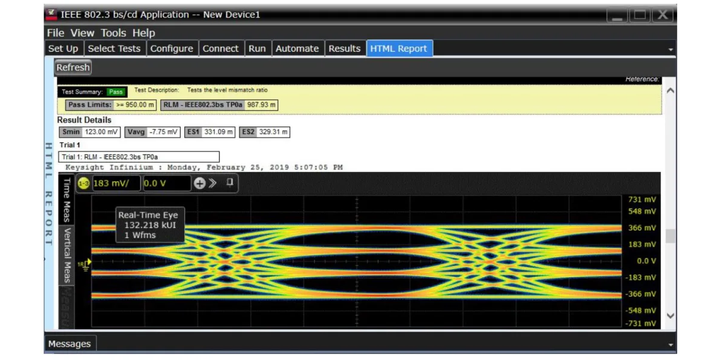Image resolution: width=720 pixels, height=360 pixels.
Task: Go to the Results tab
Action: (x=345, y=49)
